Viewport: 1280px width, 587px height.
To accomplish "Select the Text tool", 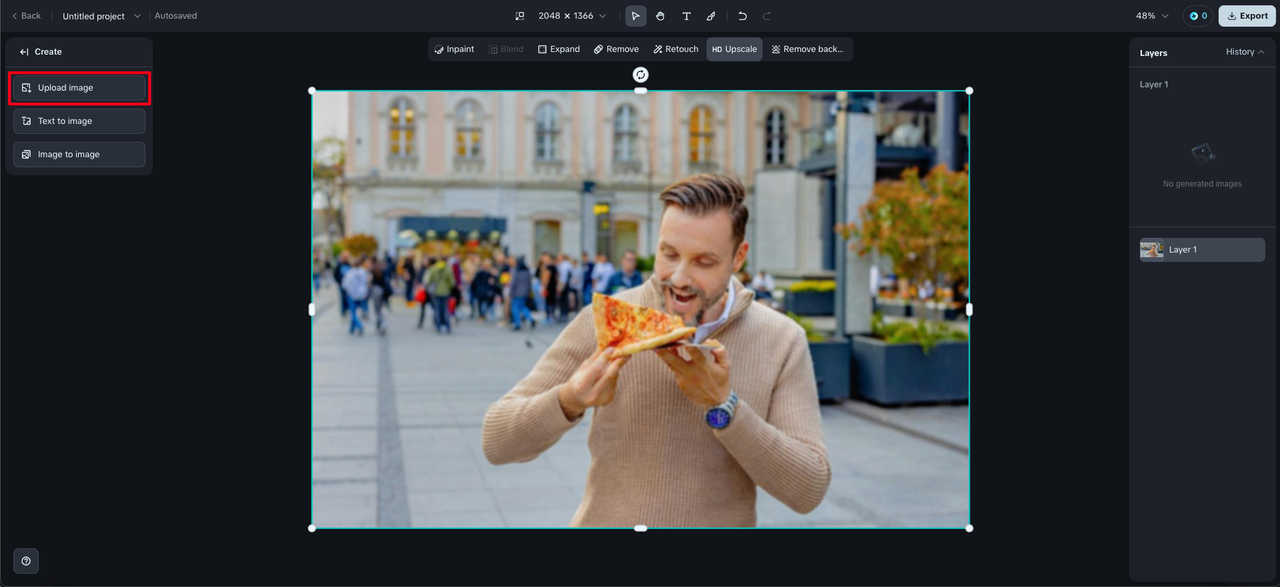I will (x=686, y=16).
